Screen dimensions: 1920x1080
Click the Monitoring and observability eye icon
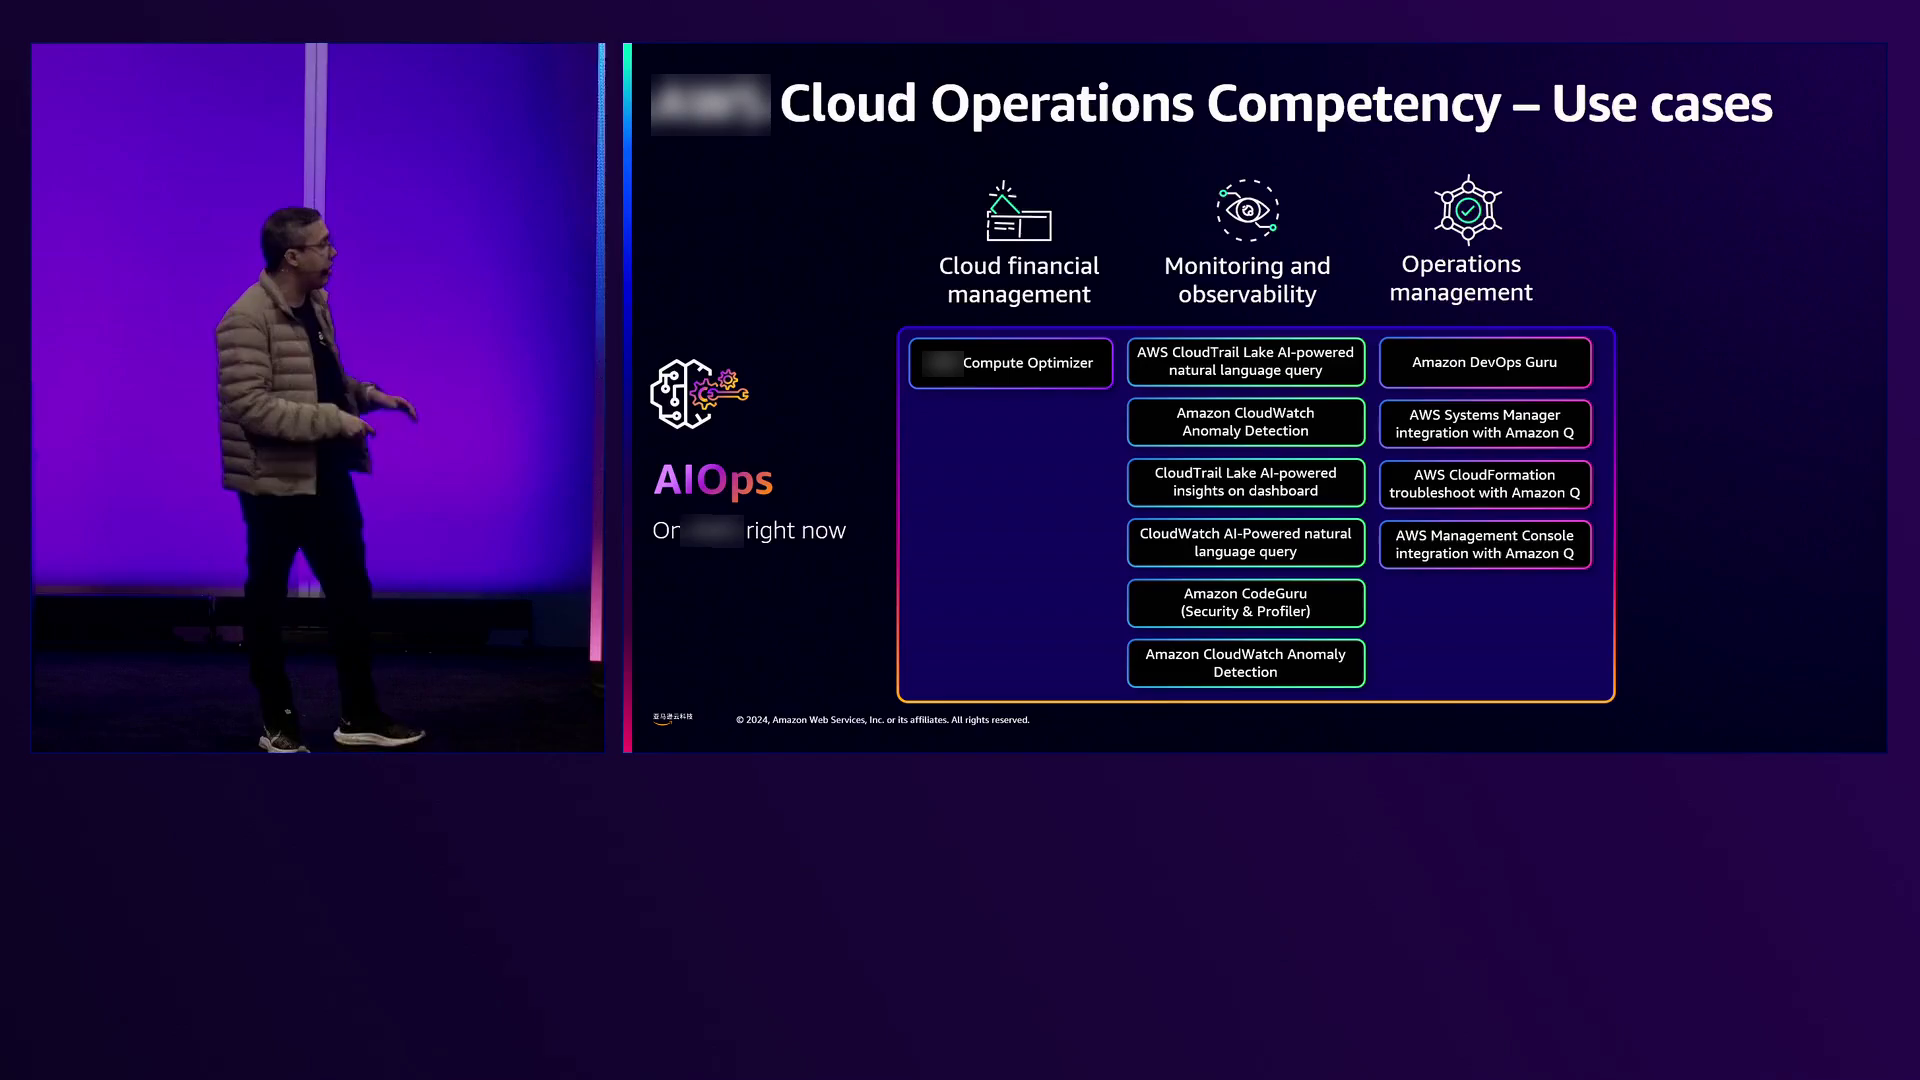(x=1247, y=210)
